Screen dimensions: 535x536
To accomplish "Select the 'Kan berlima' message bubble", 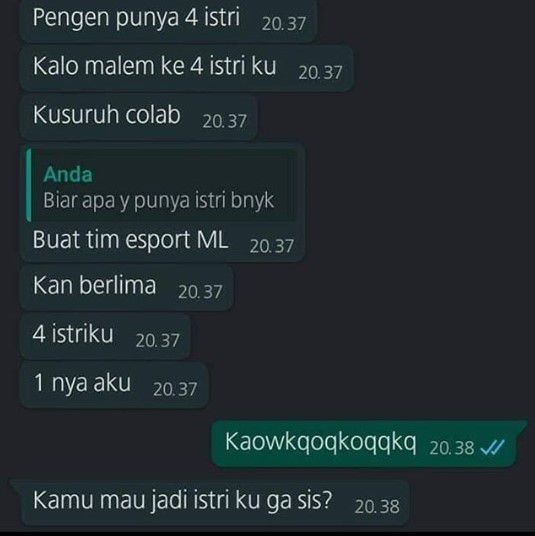I will pyautogui.click(x=126, y=287).
